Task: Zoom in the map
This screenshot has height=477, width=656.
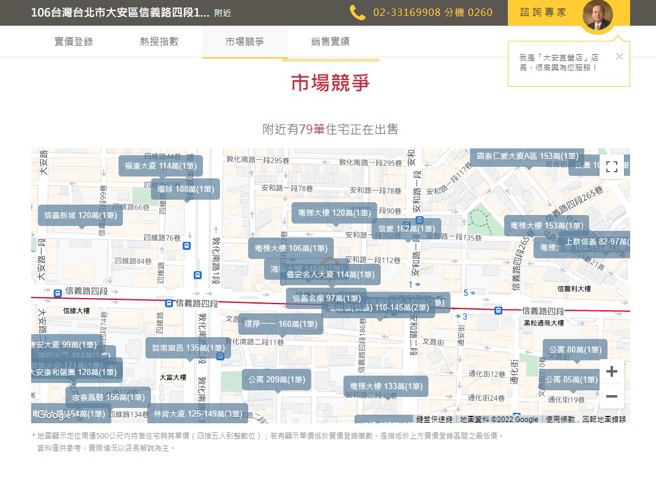Action: click(612, 372)
